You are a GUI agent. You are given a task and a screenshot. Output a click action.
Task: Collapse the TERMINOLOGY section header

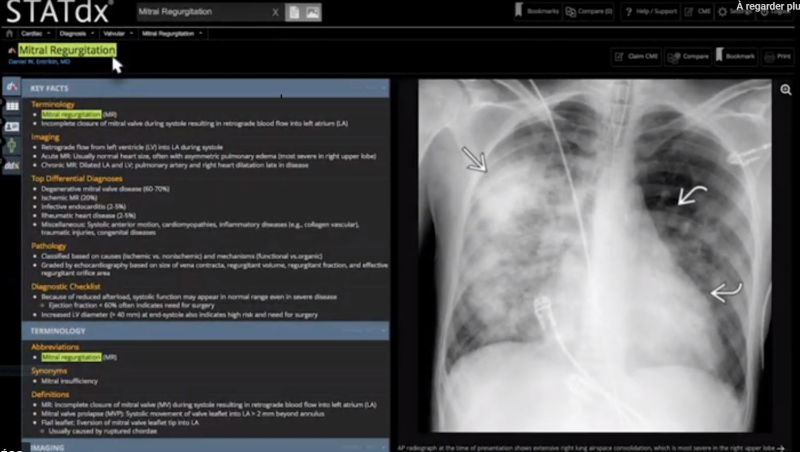205,331
